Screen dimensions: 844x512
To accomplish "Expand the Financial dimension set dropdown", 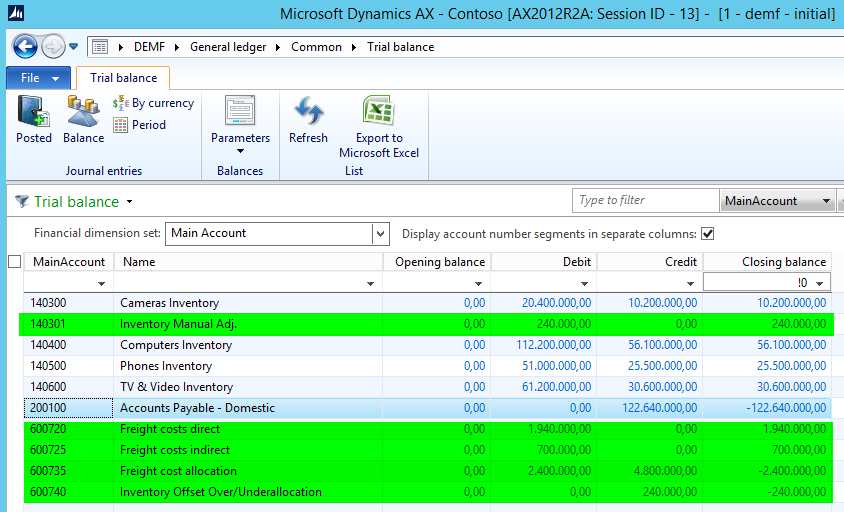I will click(x=380, y=234).
